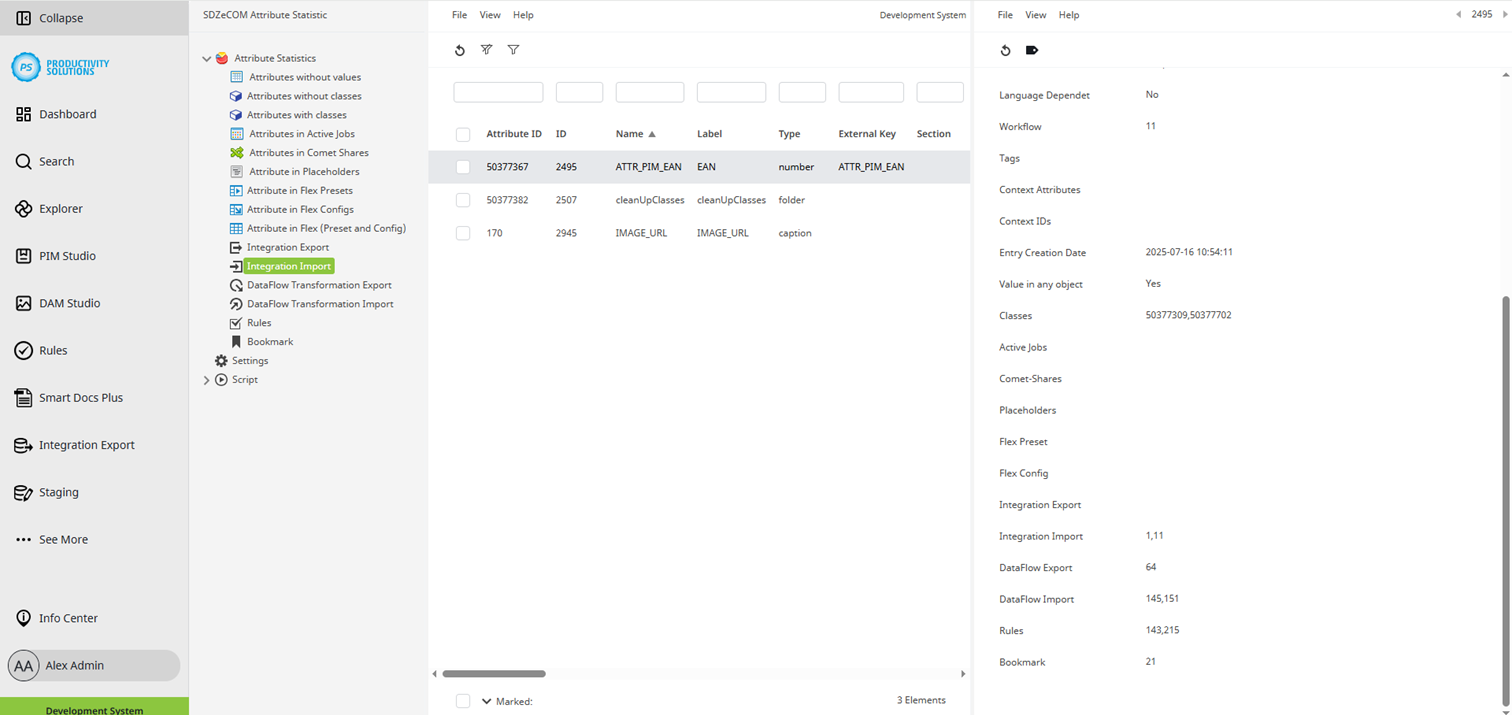Click the Collapse button at the top left
The width and height of the screenshot is (1512, 715).
[x=51, y=17]
